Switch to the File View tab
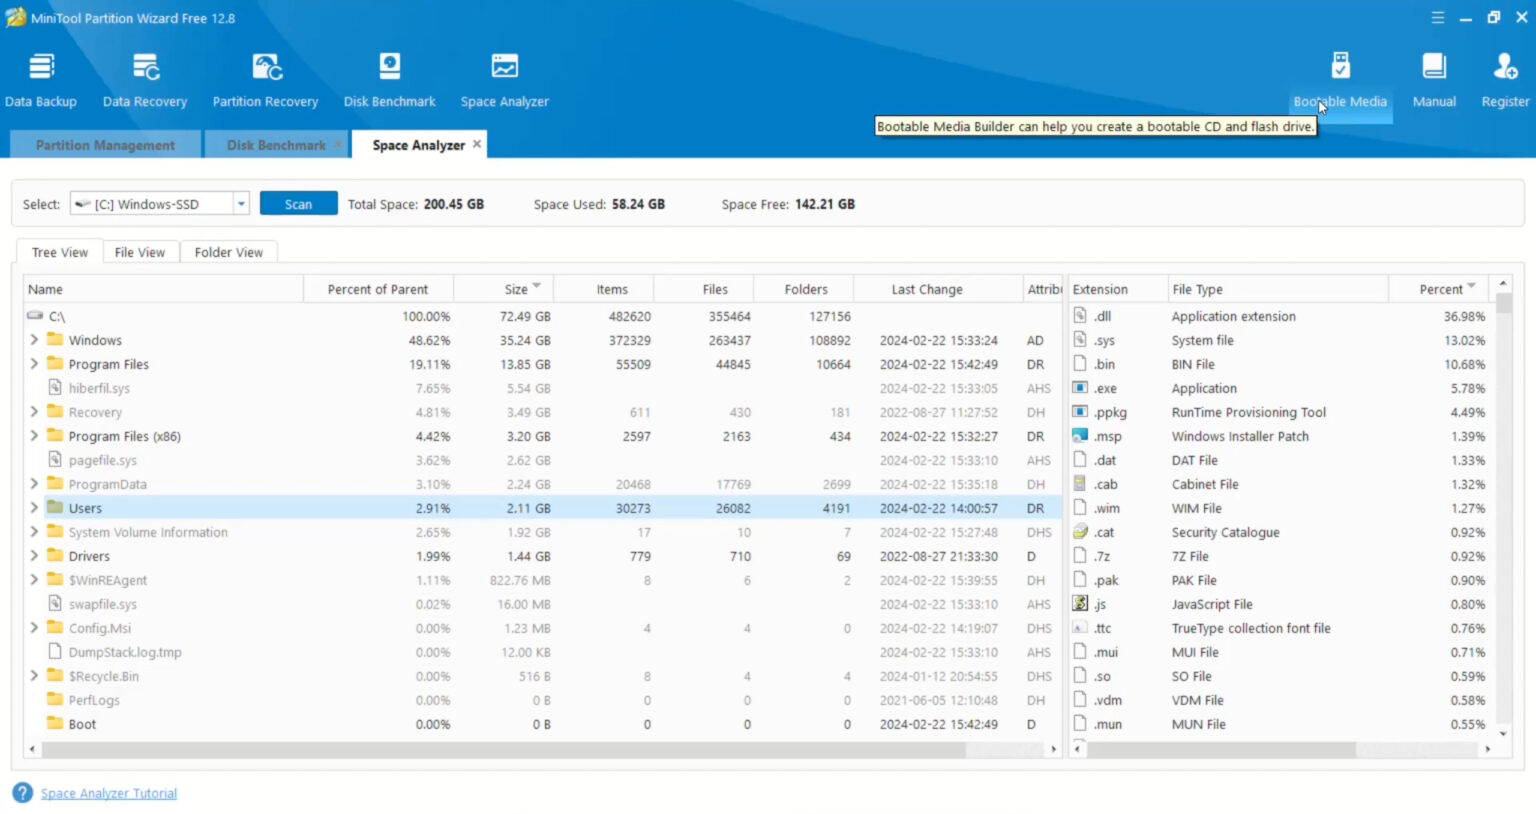Screen dimensions: 1536x814 [140, 251]
